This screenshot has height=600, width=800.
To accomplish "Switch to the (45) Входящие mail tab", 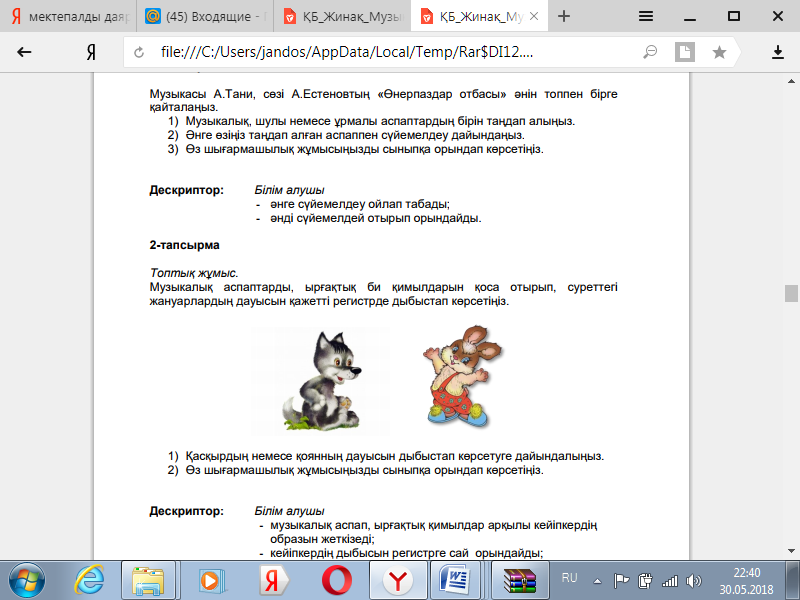I will click(205, 16).
